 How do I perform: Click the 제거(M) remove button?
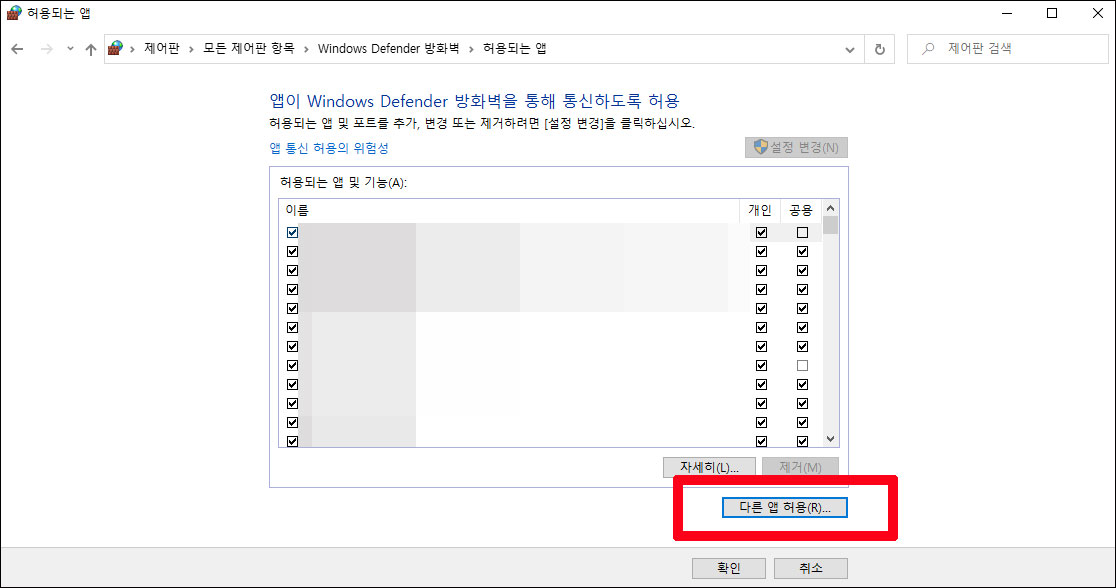(x=801, y=467)
